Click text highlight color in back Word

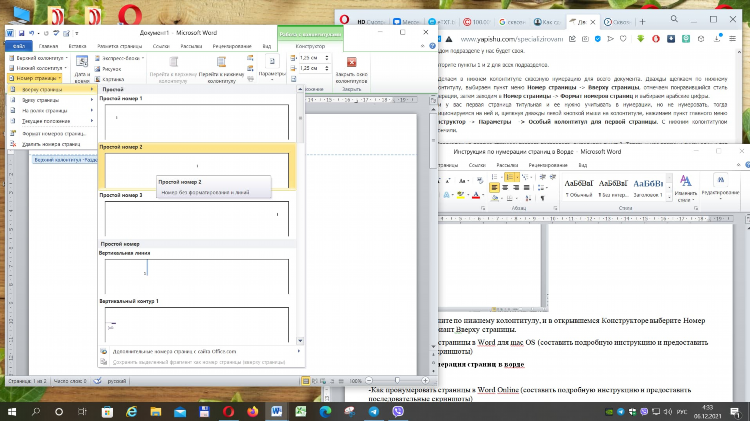click(460, 195)
